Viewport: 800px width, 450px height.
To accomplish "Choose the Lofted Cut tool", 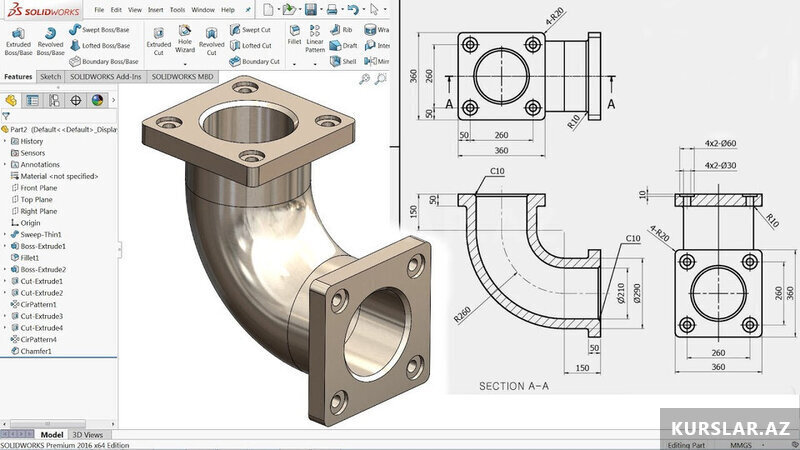I will (x=251, y=45).
